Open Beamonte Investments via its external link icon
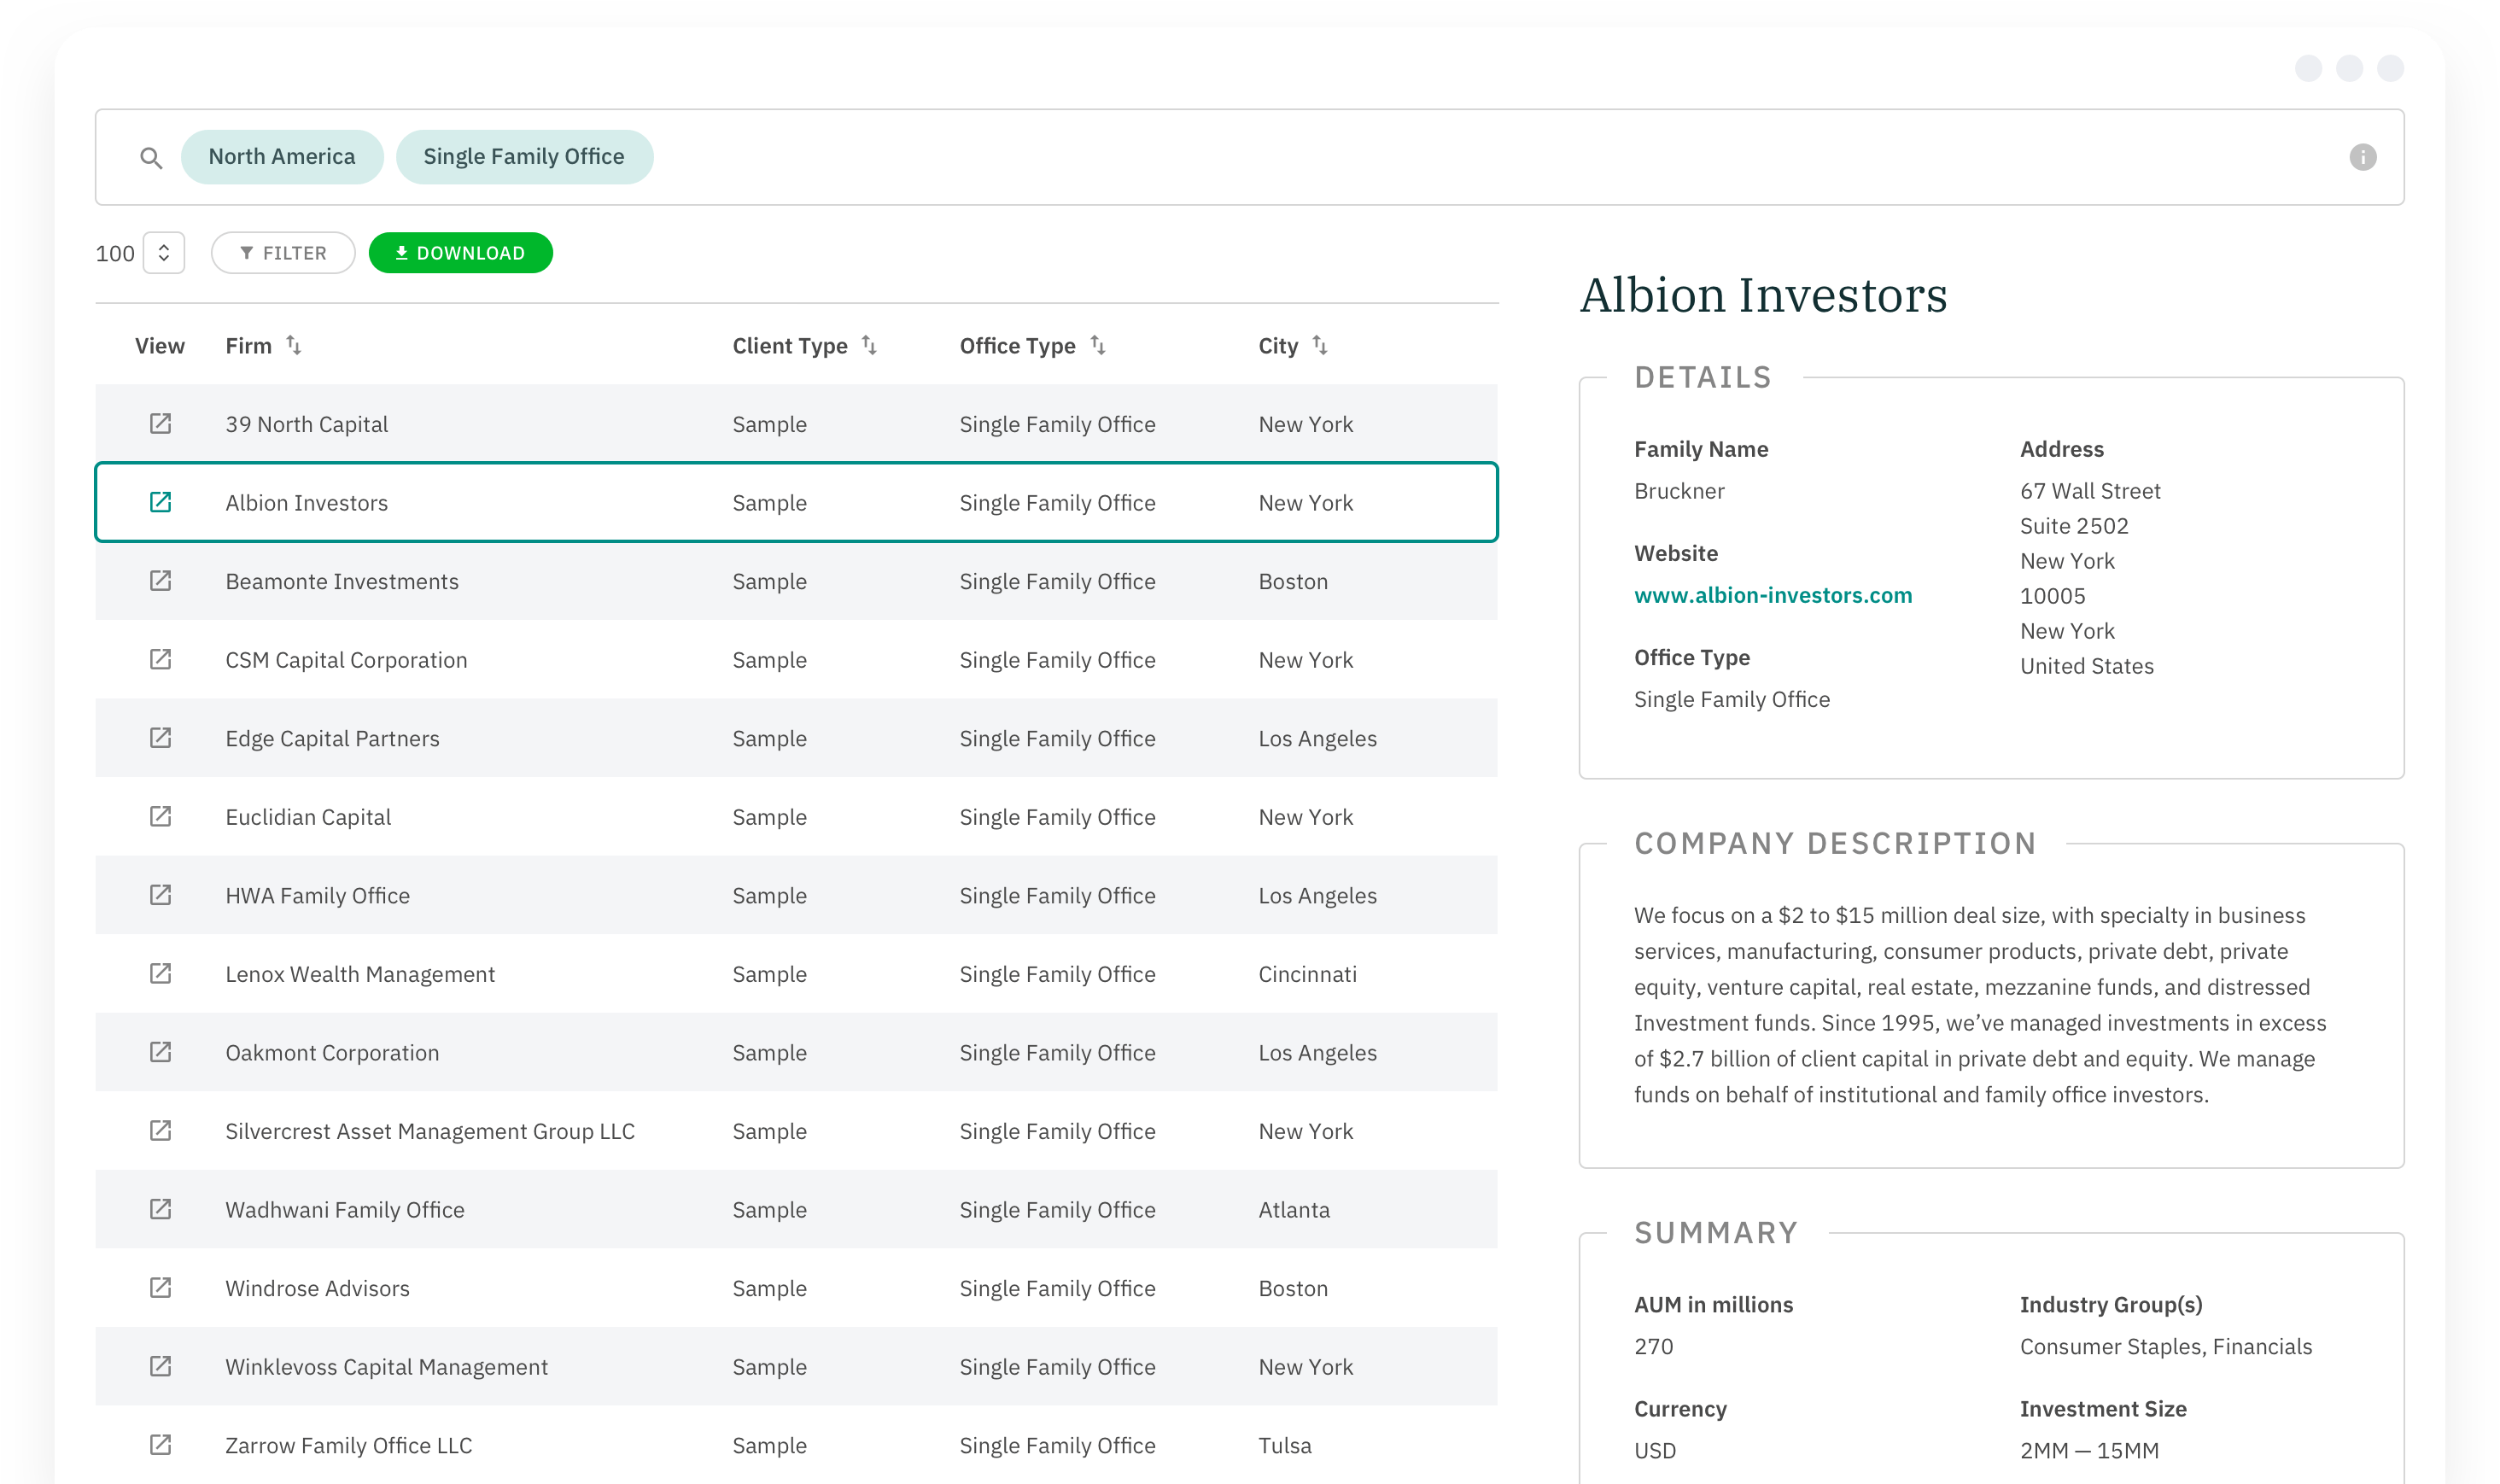This screenshot has height=1484, width=2500. click(x=160, y=580)
